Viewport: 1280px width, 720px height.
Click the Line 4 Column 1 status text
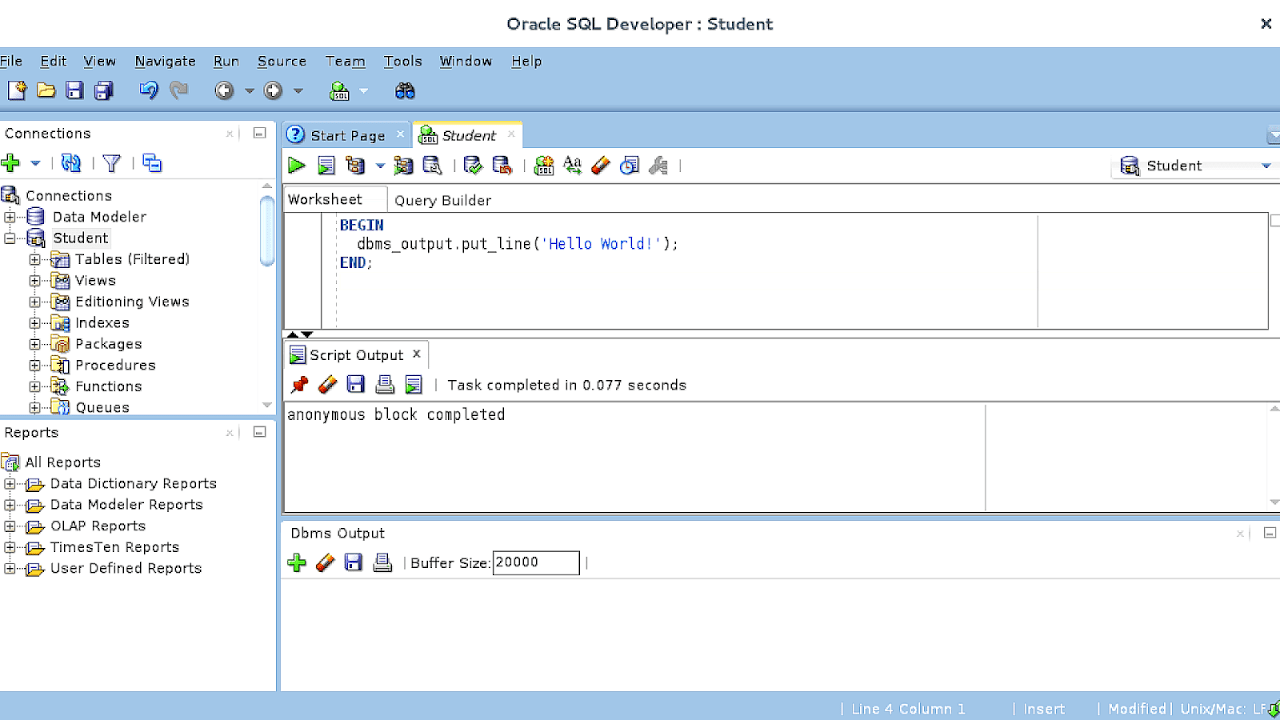[x=908, y=709]
